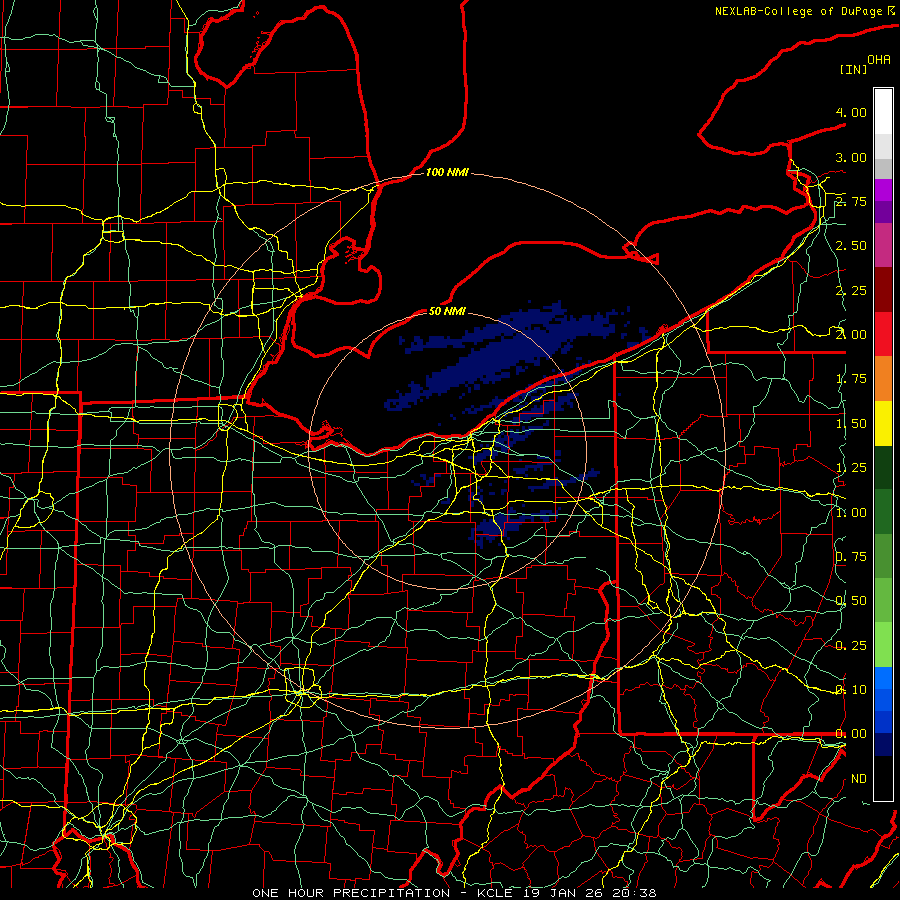Click the 2.50 legend value
Image resolution: width=900 pixels, height=900 pixels.
[x=851, y=246]
